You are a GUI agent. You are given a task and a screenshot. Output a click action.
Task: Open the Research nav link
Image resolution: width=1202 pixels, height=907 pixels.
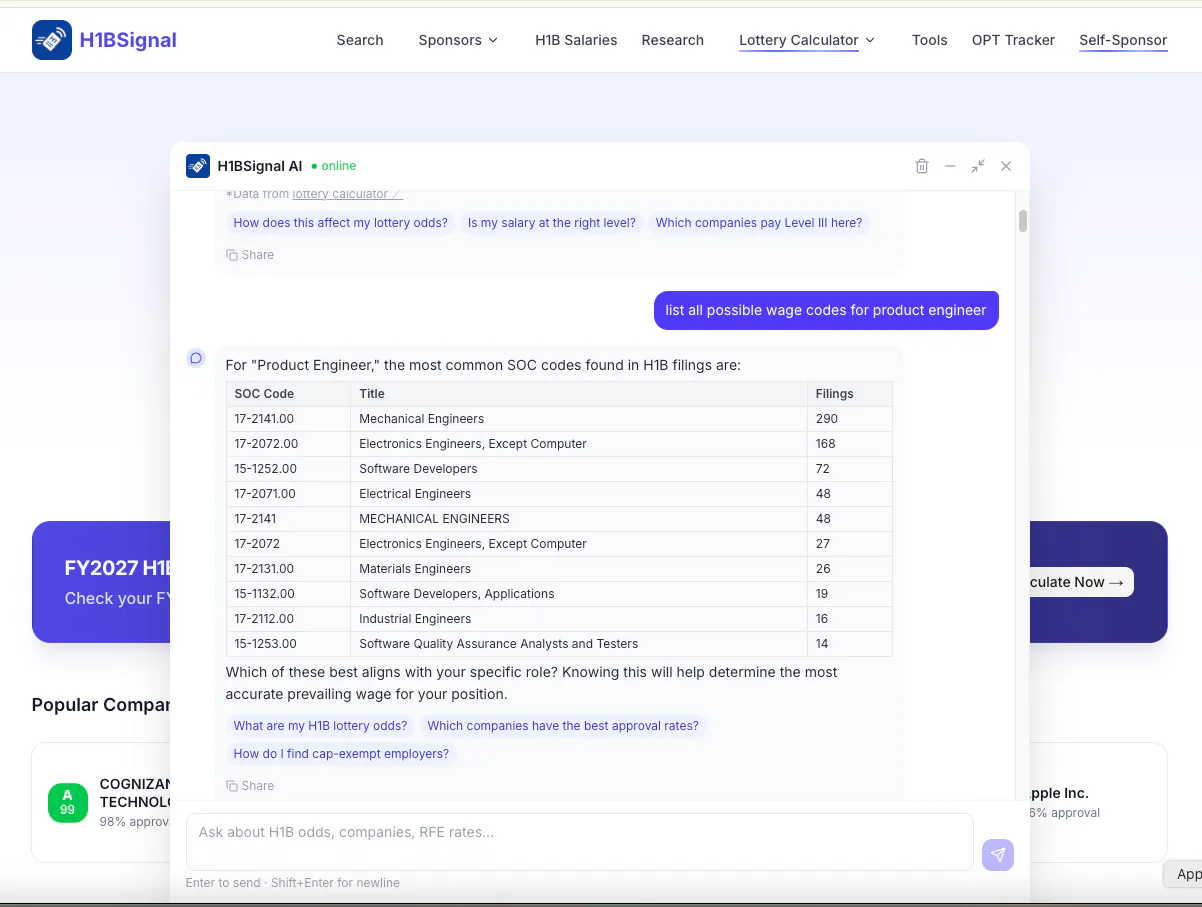click(x=673, y=40)
